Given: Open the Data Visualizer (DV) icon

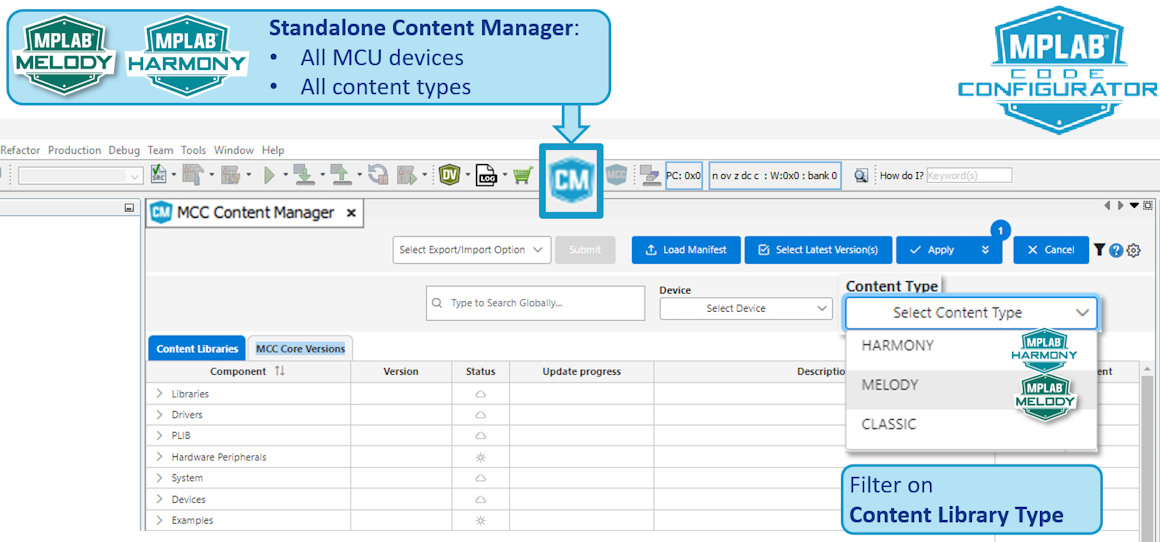Looking at the screenshot, I should click(449, 175).
